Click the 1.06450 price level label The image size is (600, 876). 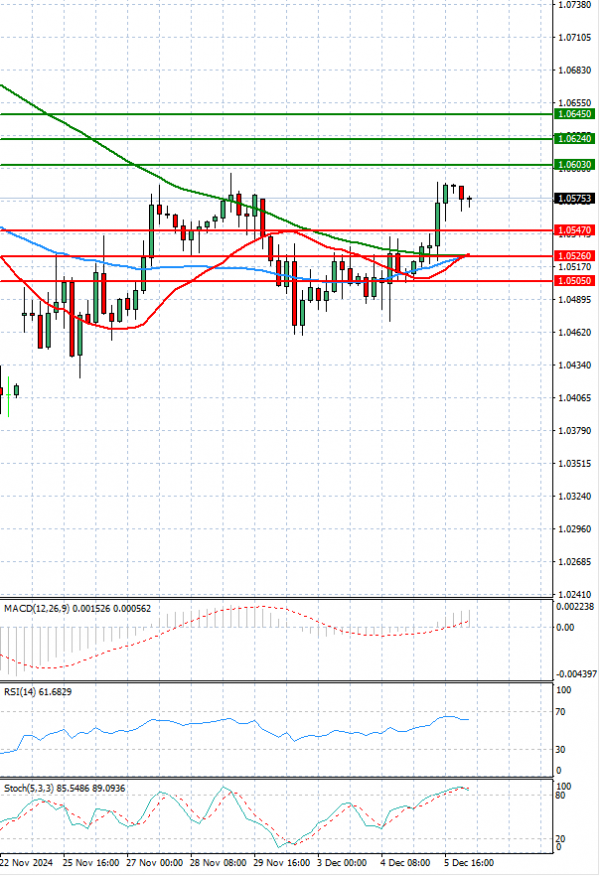(574, 114)
